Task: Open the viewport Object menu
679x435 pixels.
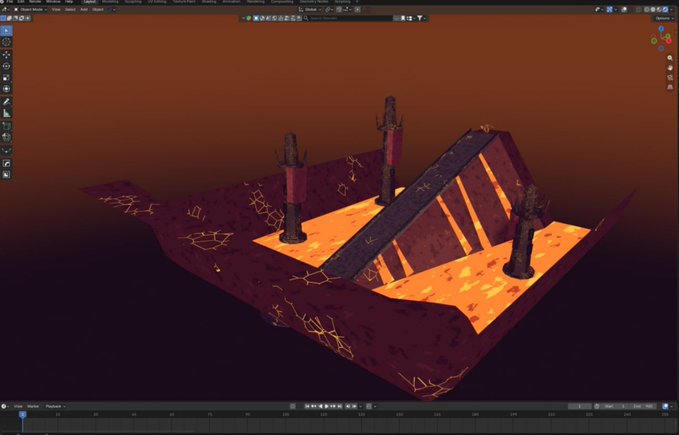Action: point(98,9)
